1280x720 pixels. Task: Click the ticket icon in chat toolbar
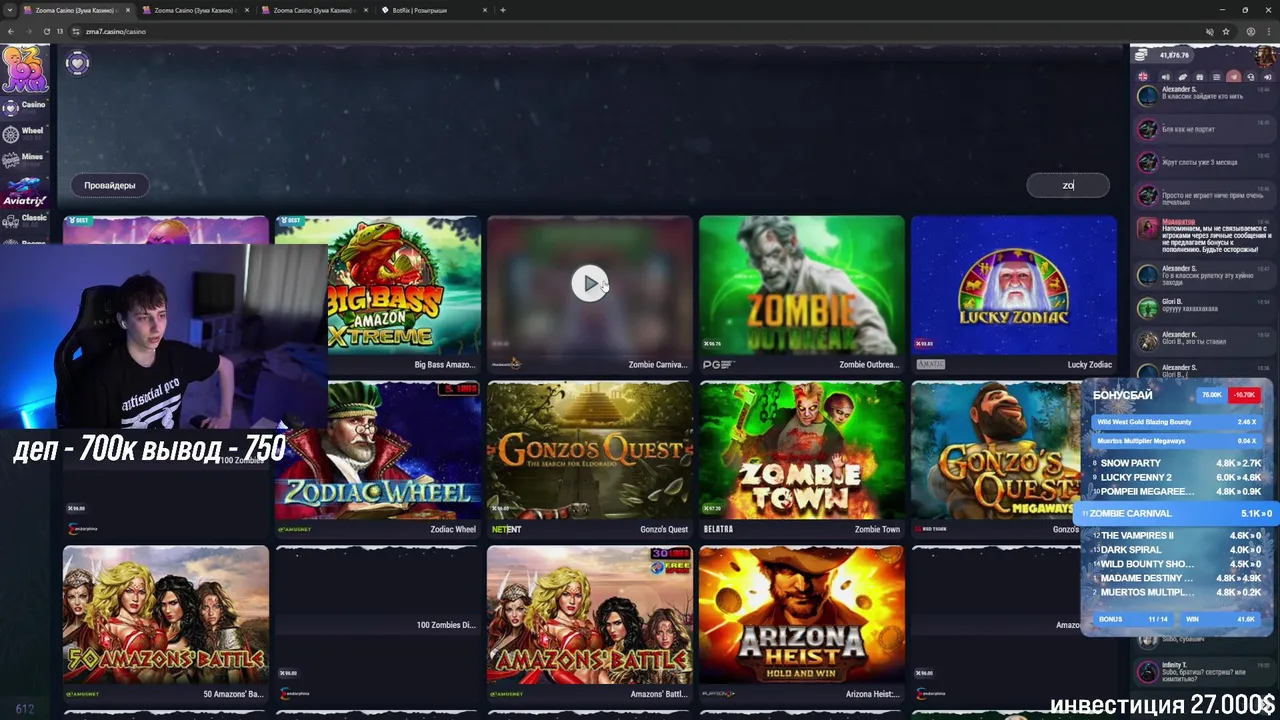tap(1183, 77)
